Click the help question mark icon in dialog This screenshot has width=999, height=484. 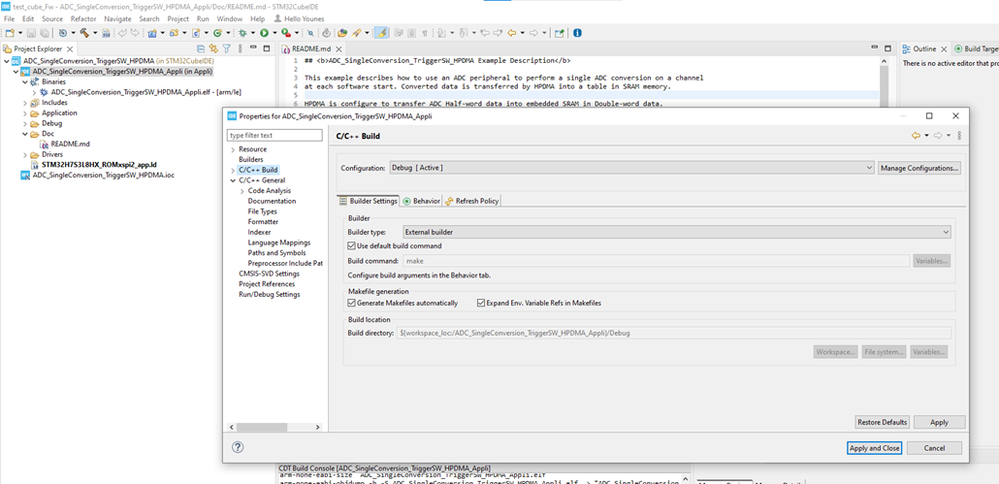click(x=238, y=448)
